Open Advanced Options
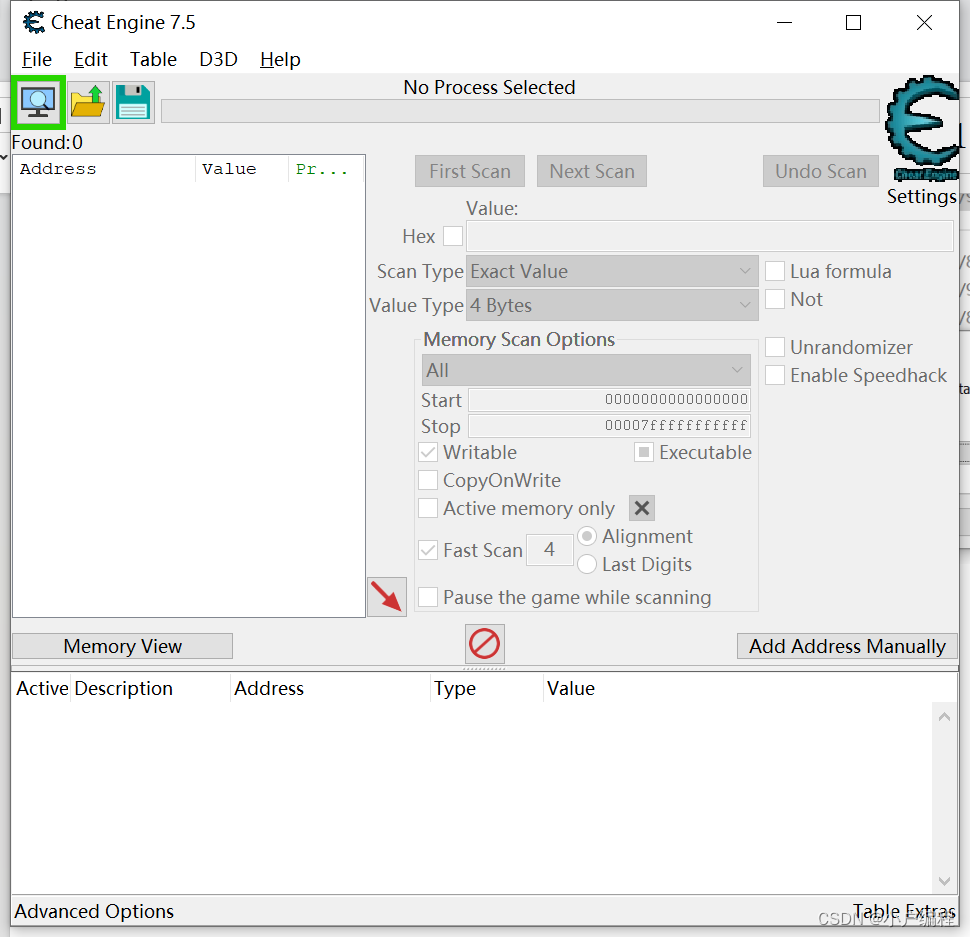The image size is (970, 937). pos(93,911)
